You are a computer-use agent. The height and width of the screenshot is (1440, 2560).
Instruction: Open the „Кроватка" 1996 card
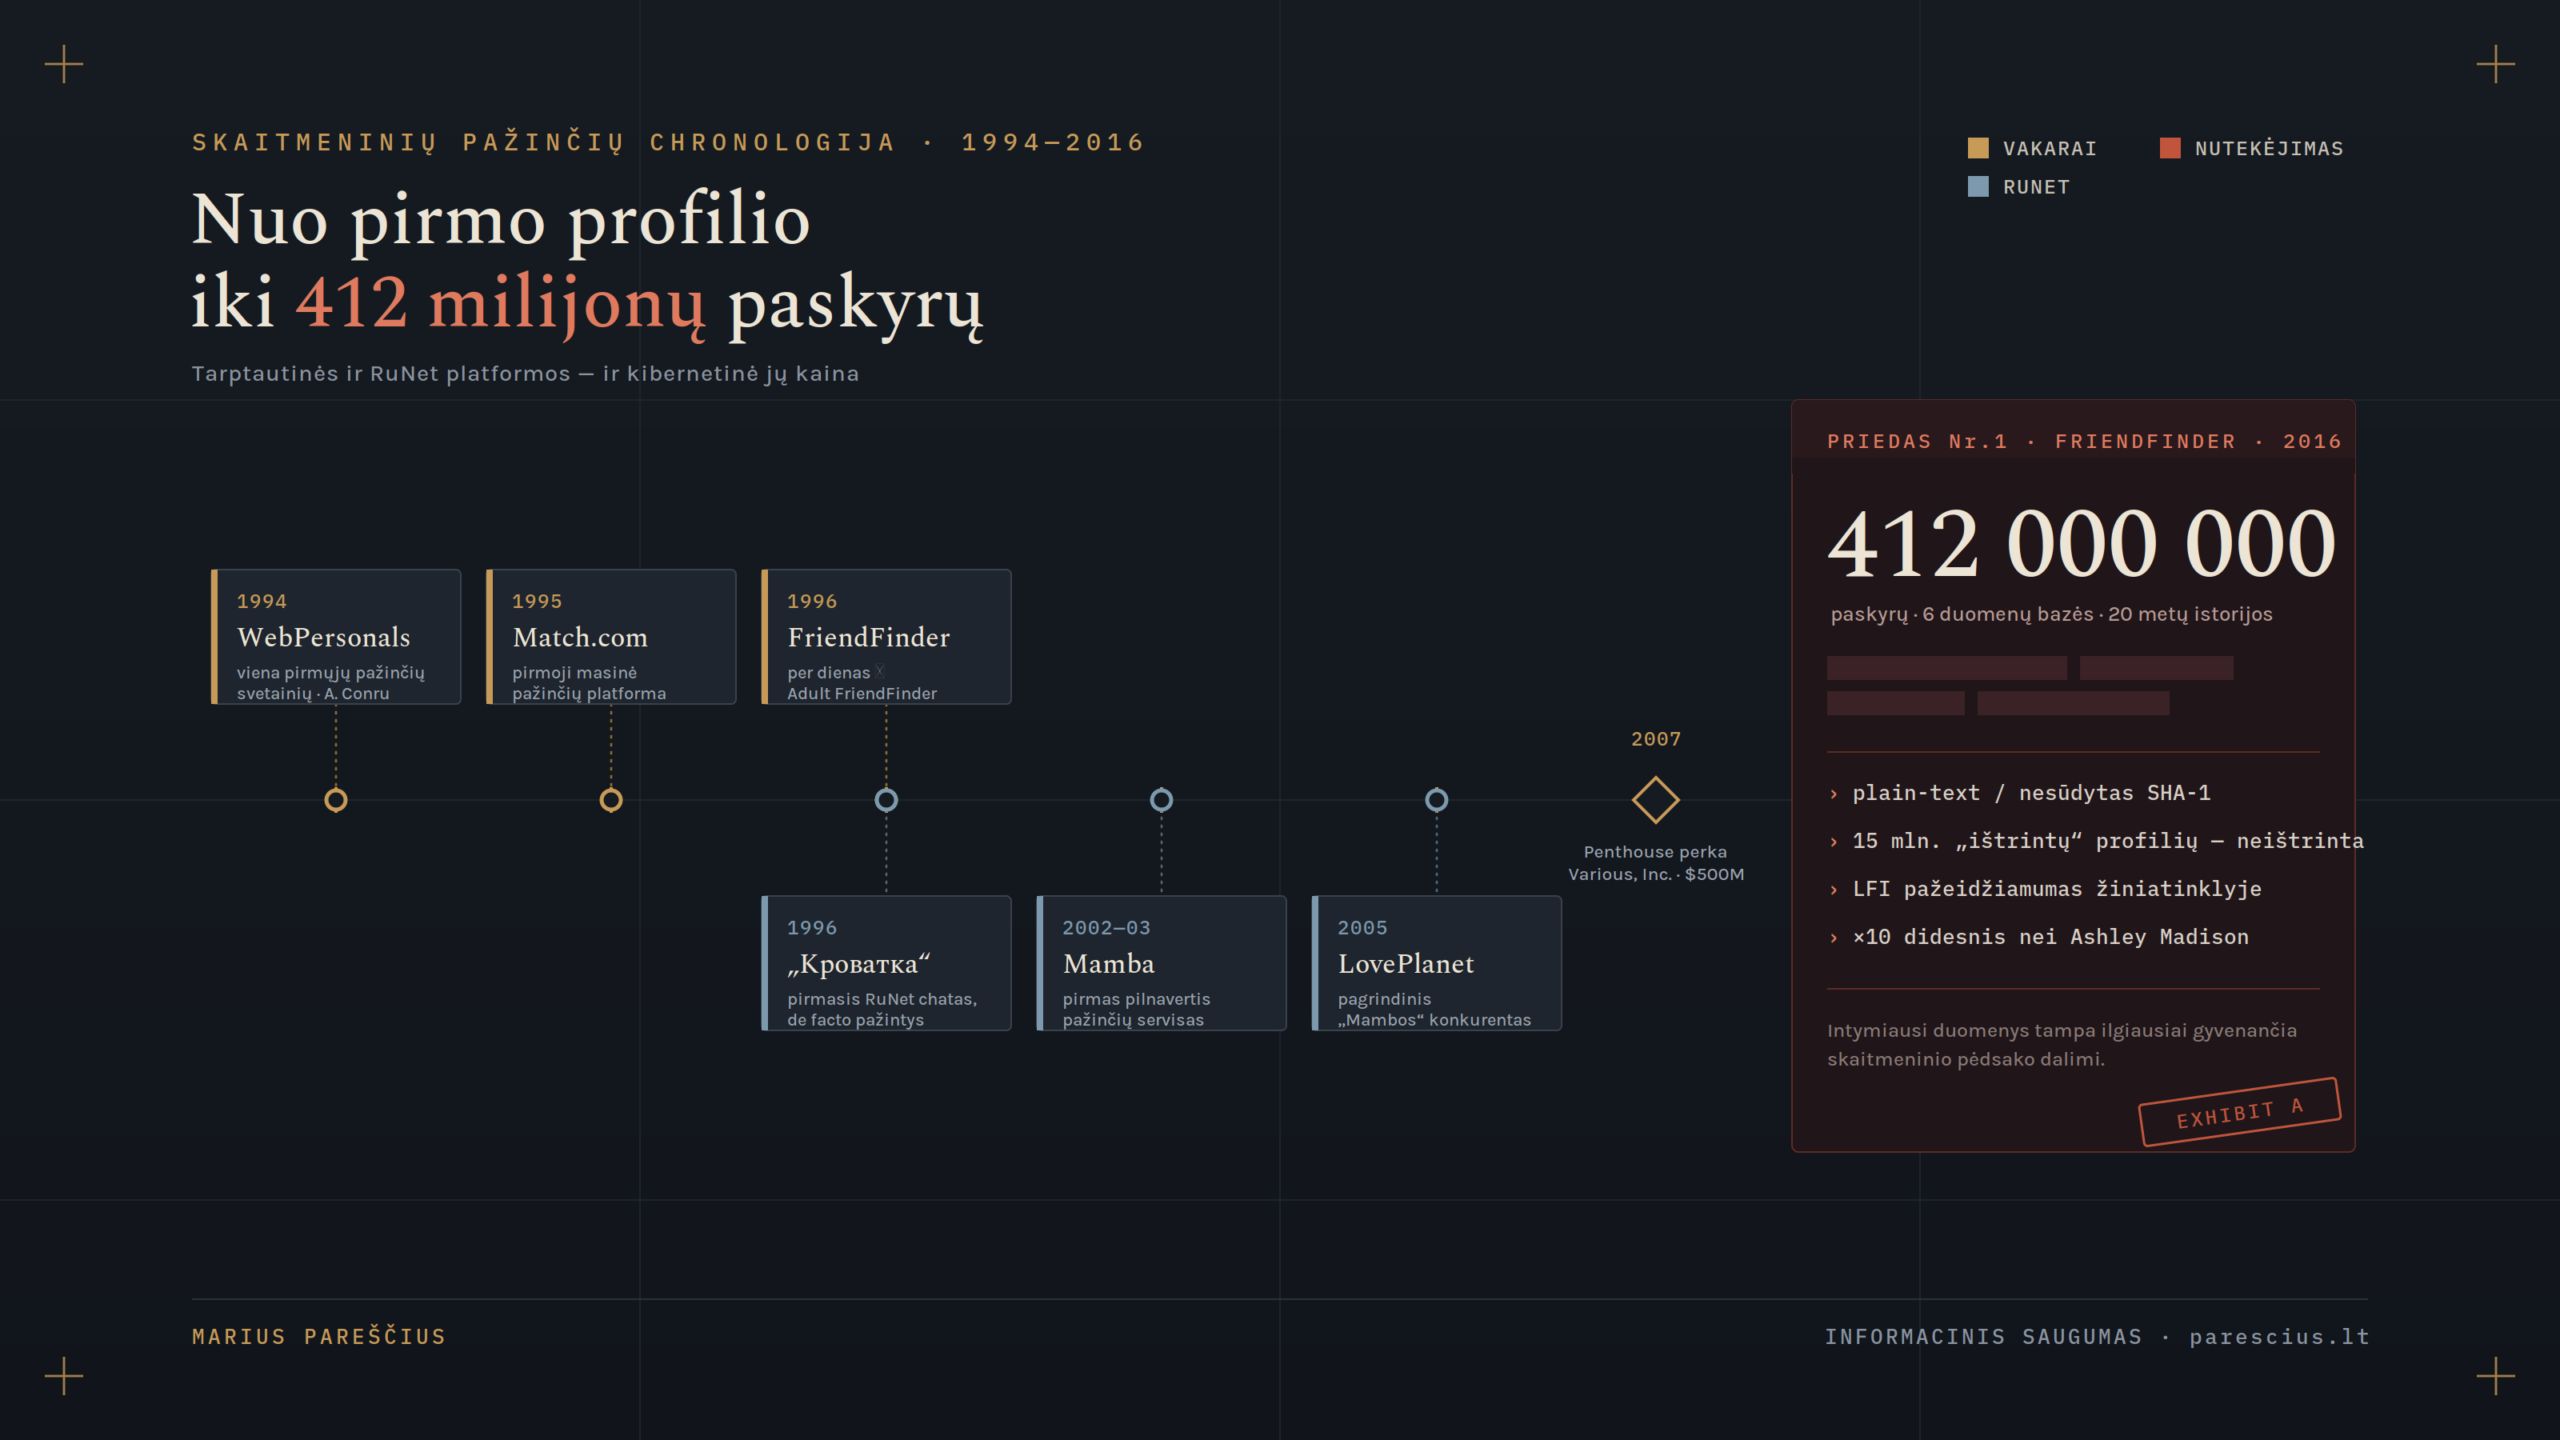[886, 963]
